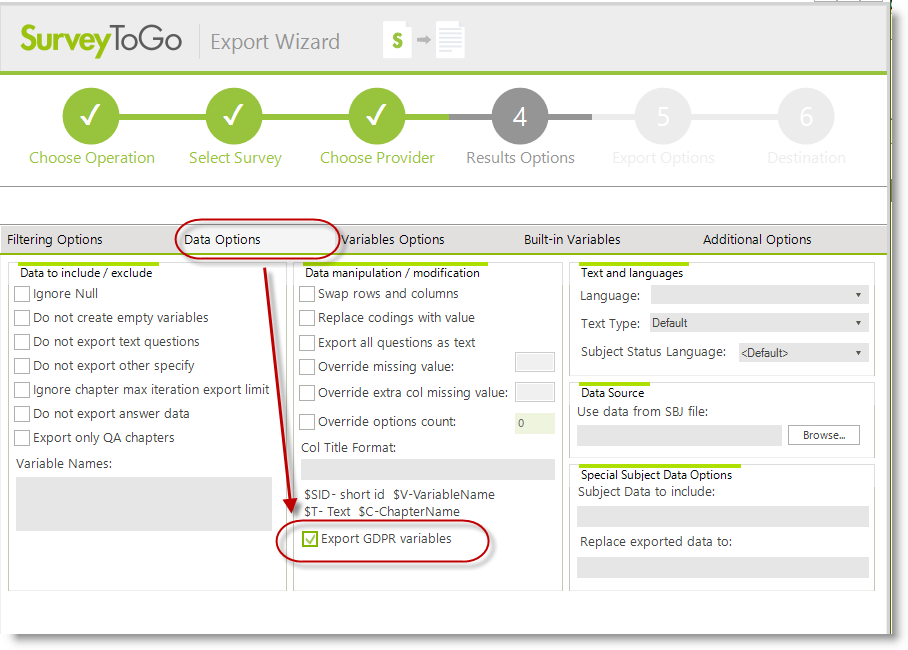Viewport: 908px width, 650px height.
Task: Check Export only QA chapters
Action: pos(22,437)
